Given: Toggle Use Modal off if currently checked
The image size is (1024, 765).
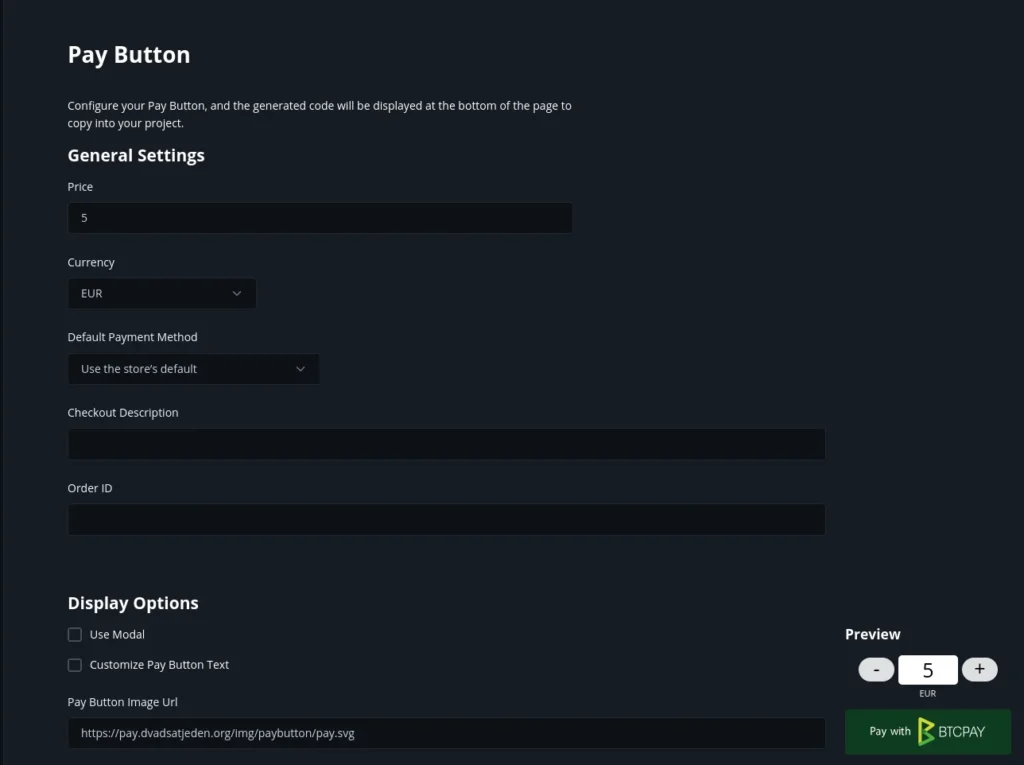Looking at the screenshot, I should 75,634.
